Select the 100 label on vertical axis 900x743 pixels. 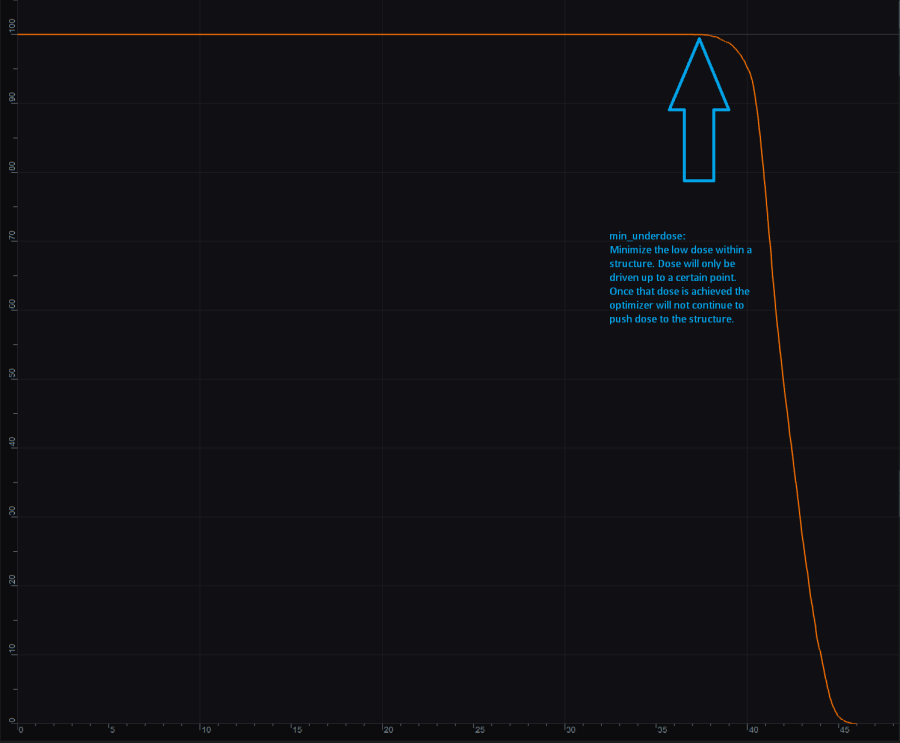(x=13, y=33)
